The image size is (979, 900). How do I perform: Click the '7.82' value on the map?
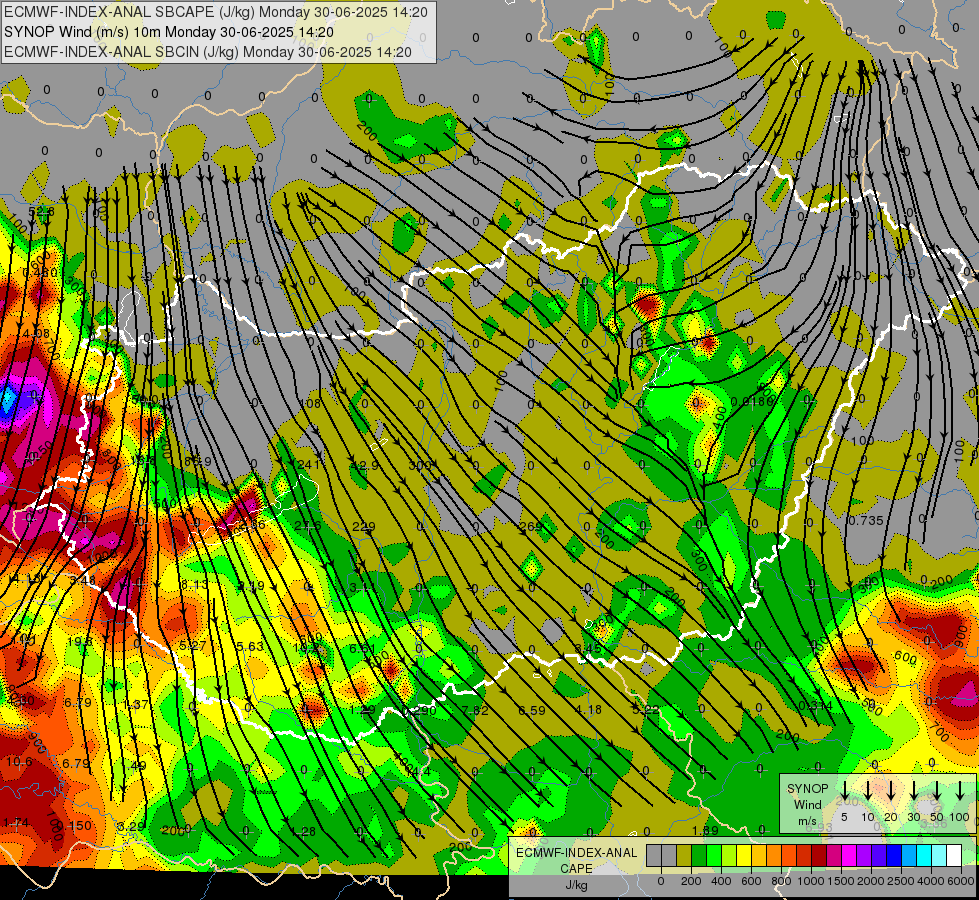point(475,710)
